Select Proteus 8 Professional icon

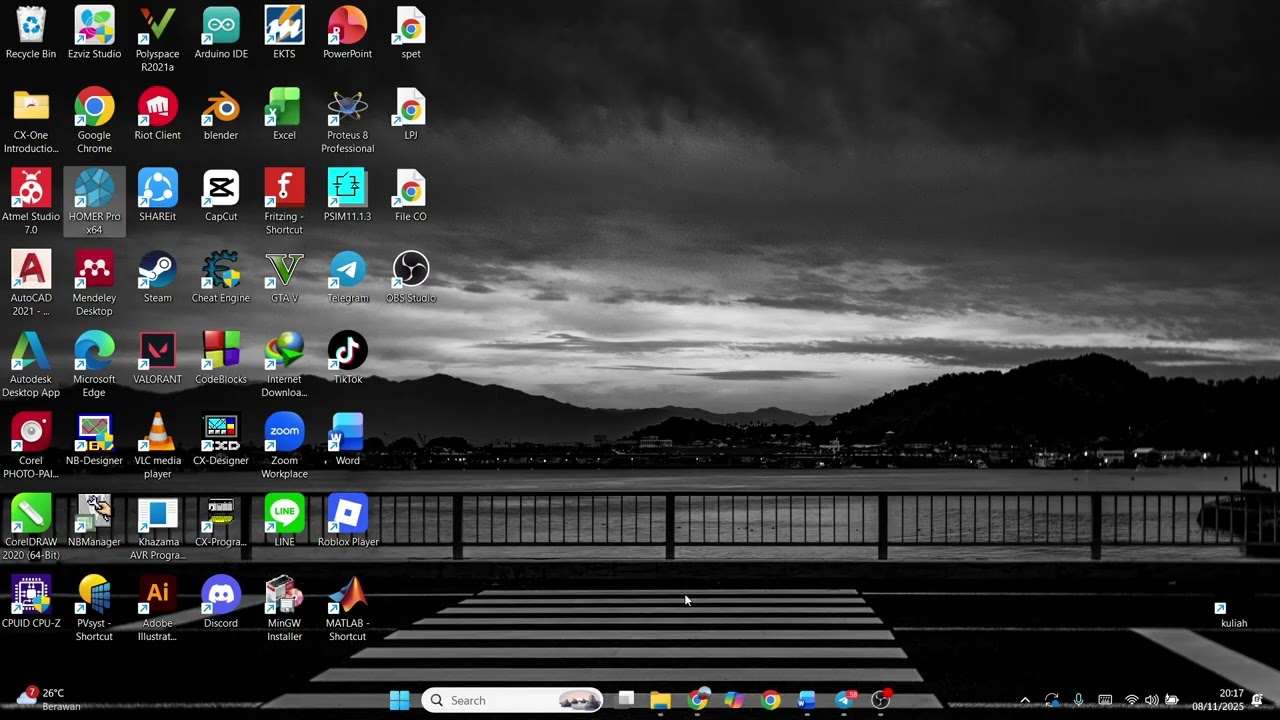[347, 121]
